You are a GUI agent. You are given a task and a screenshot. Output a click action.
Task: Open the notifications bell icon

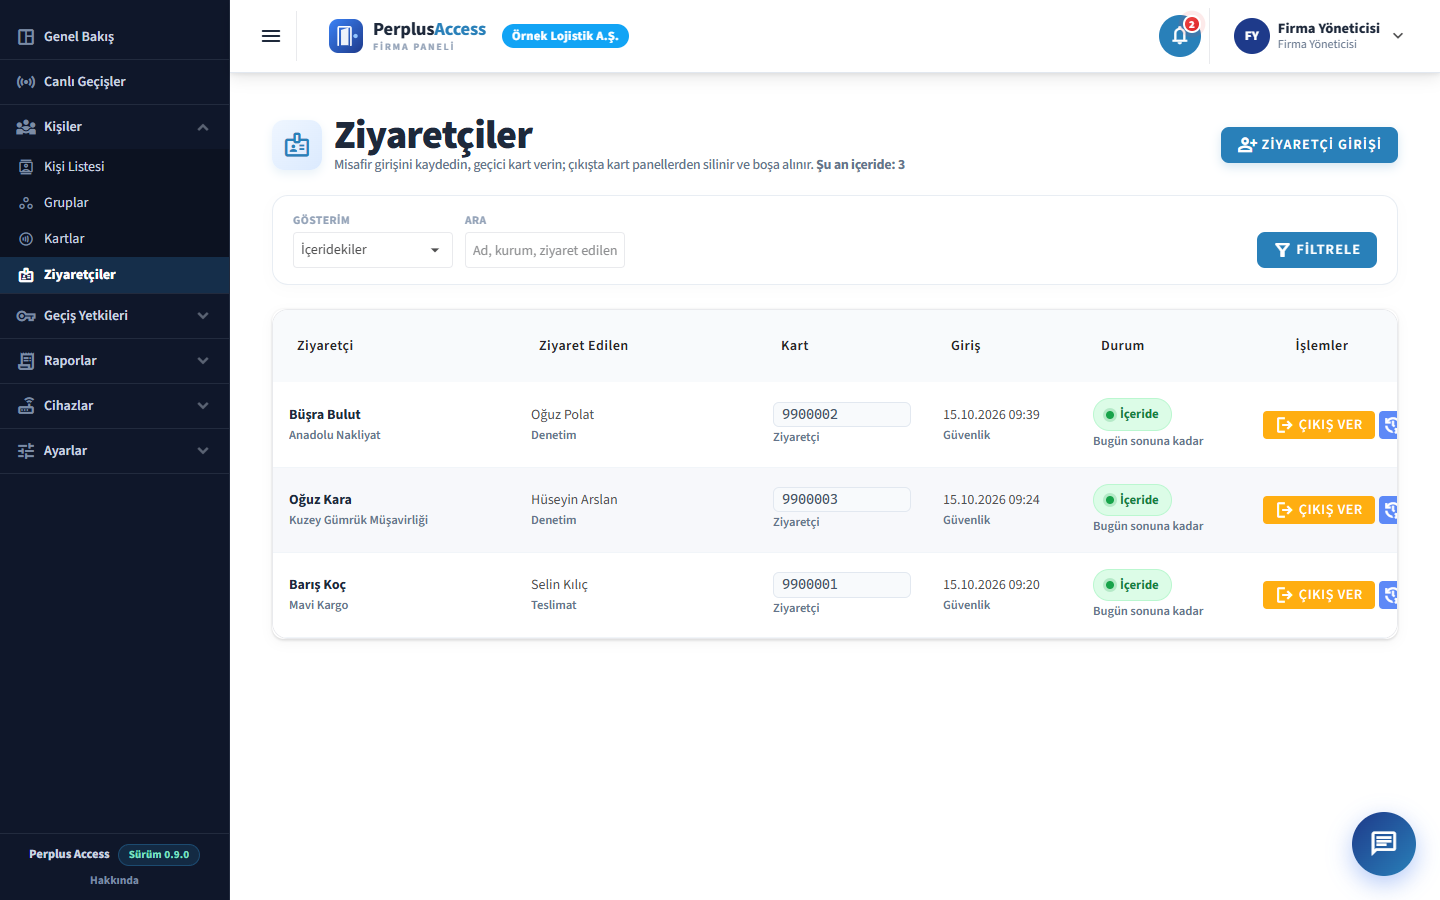pyautogui.click(x=1179, y=36)
